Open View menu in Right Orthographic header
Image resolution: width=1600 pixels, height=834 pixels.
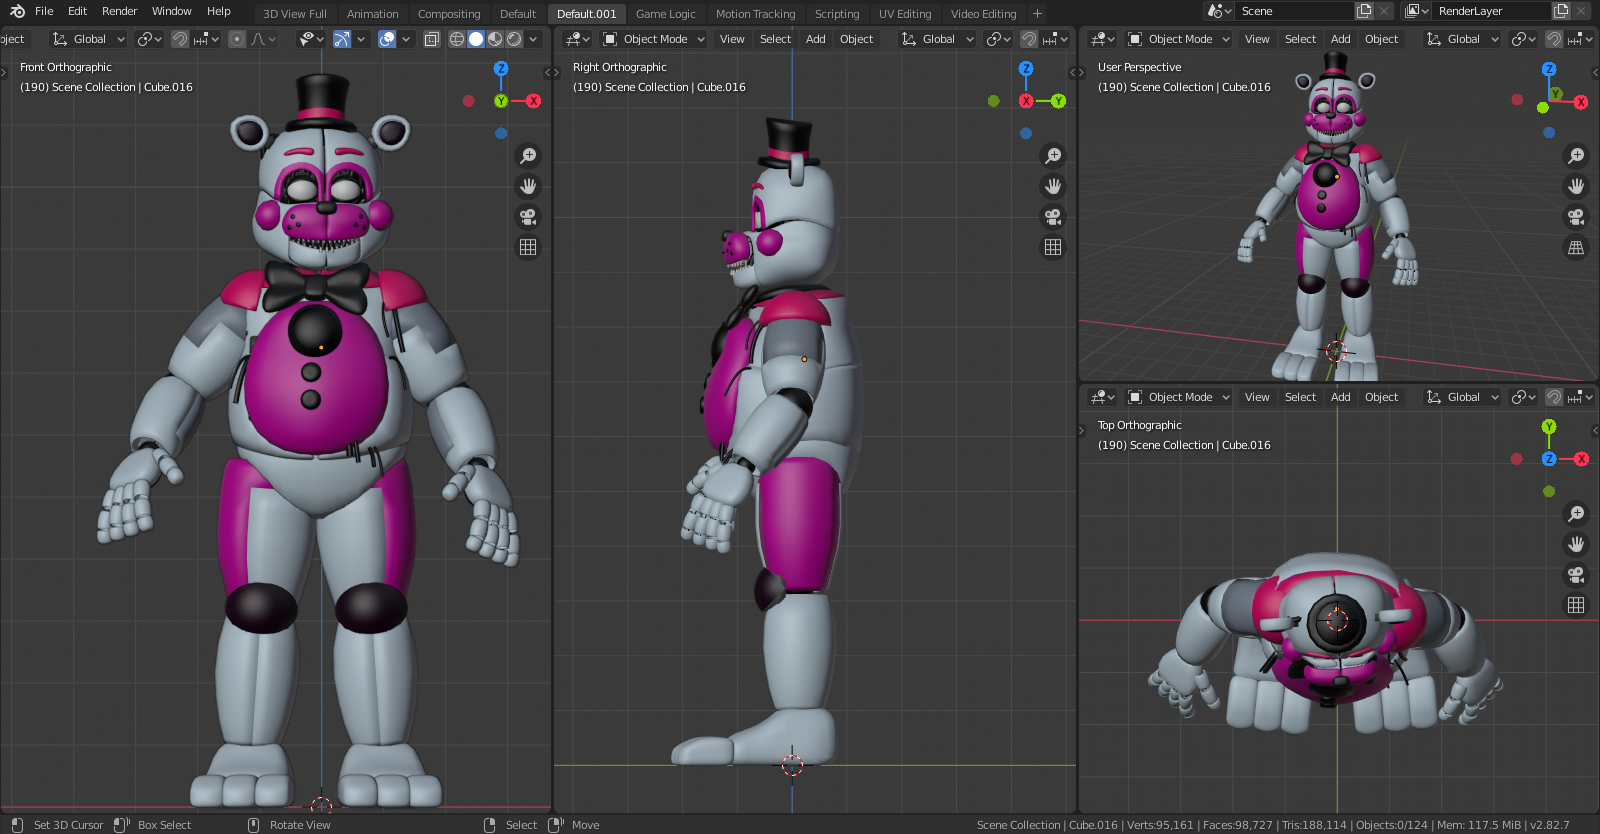click(x=732, y=39)
